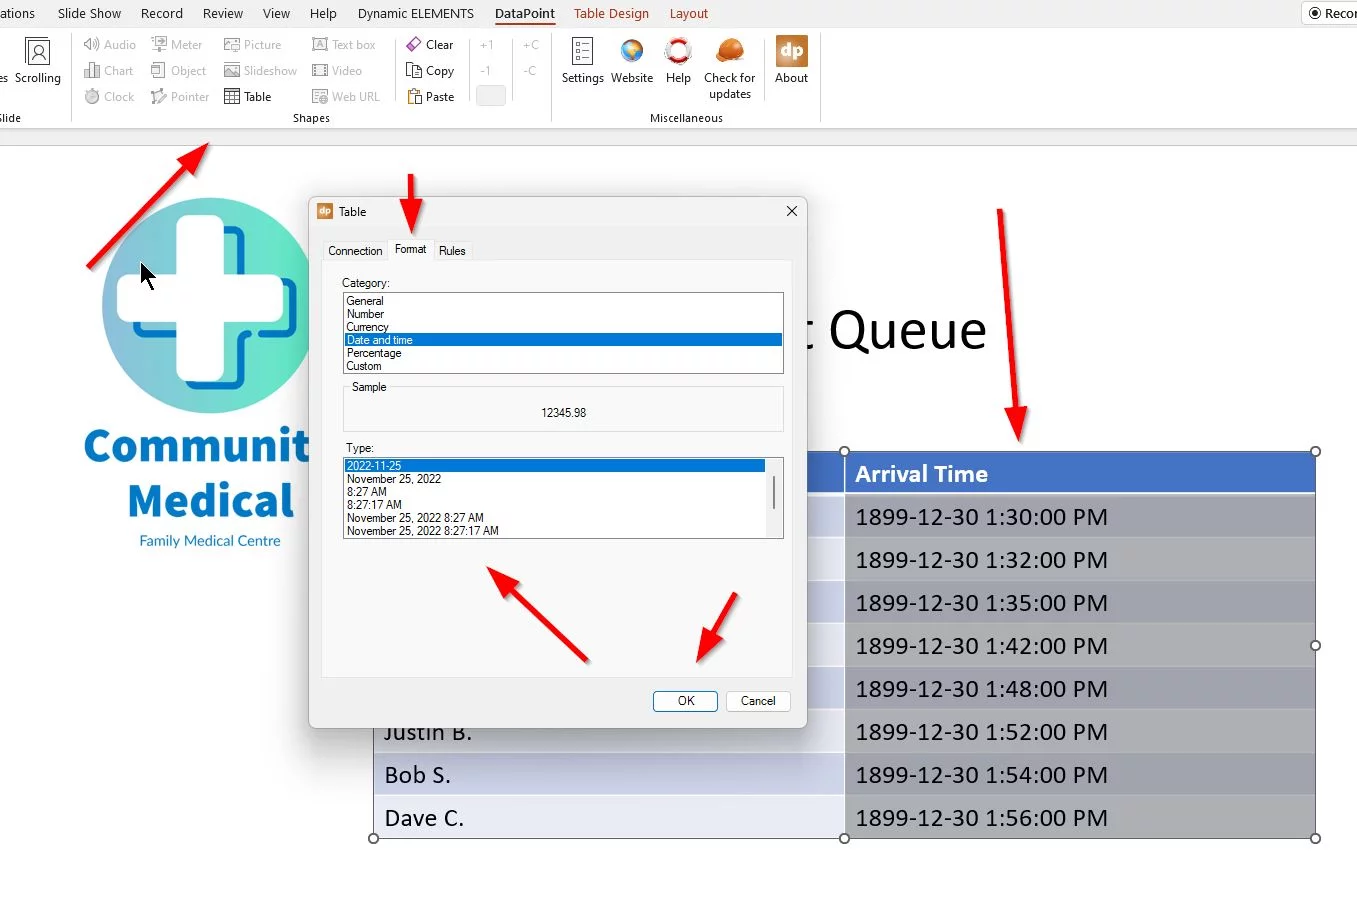Confirm formatting with OK
1357x913 pixels.
click(684, 701)
